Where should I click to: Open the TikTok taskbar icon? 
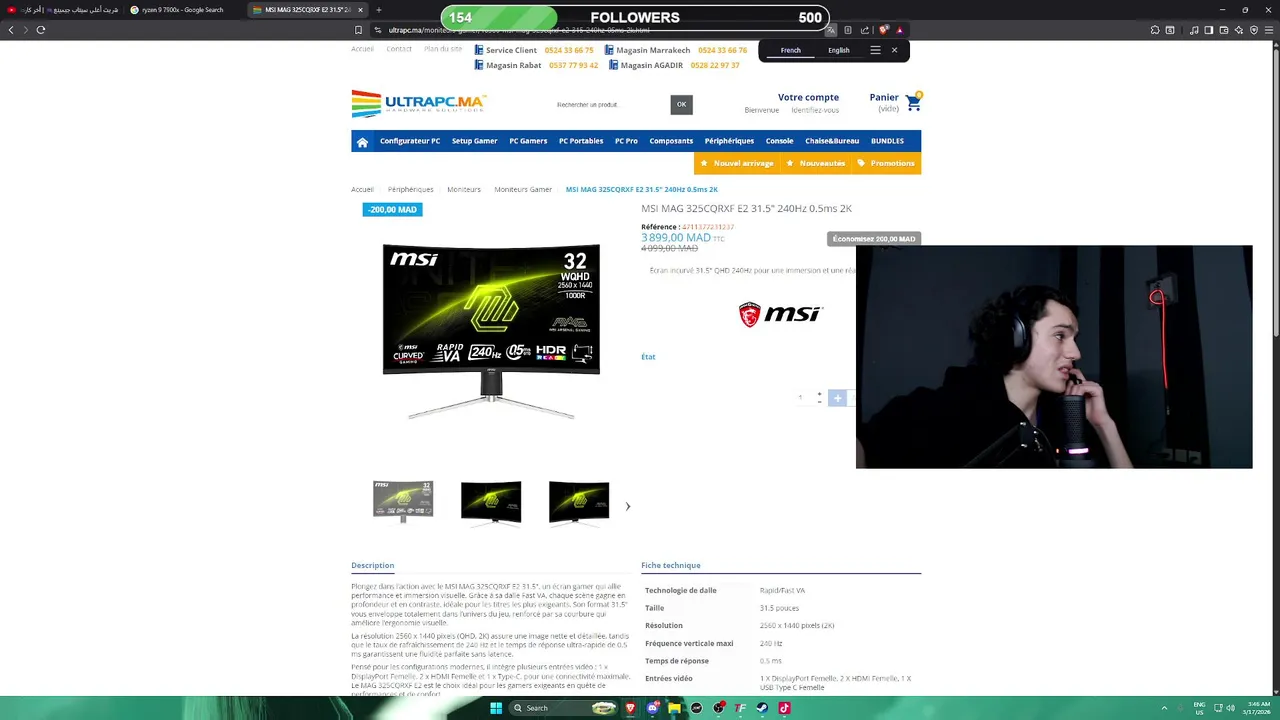784,708
